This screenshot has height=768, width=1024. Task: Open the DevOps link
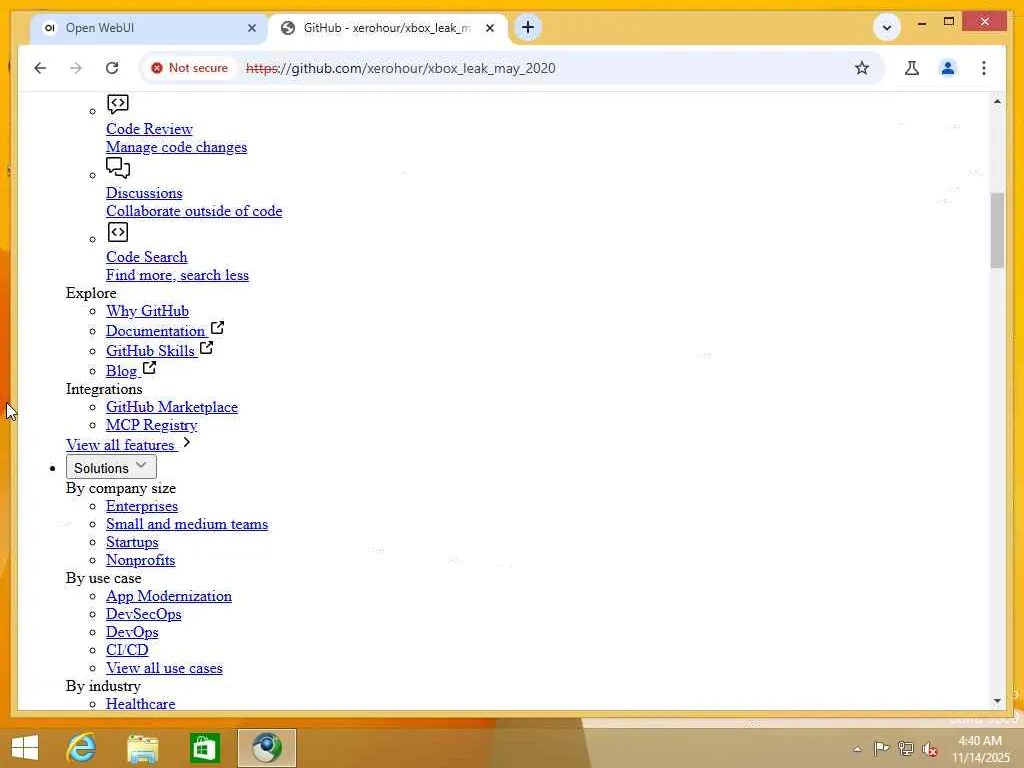tap(132, 632)
